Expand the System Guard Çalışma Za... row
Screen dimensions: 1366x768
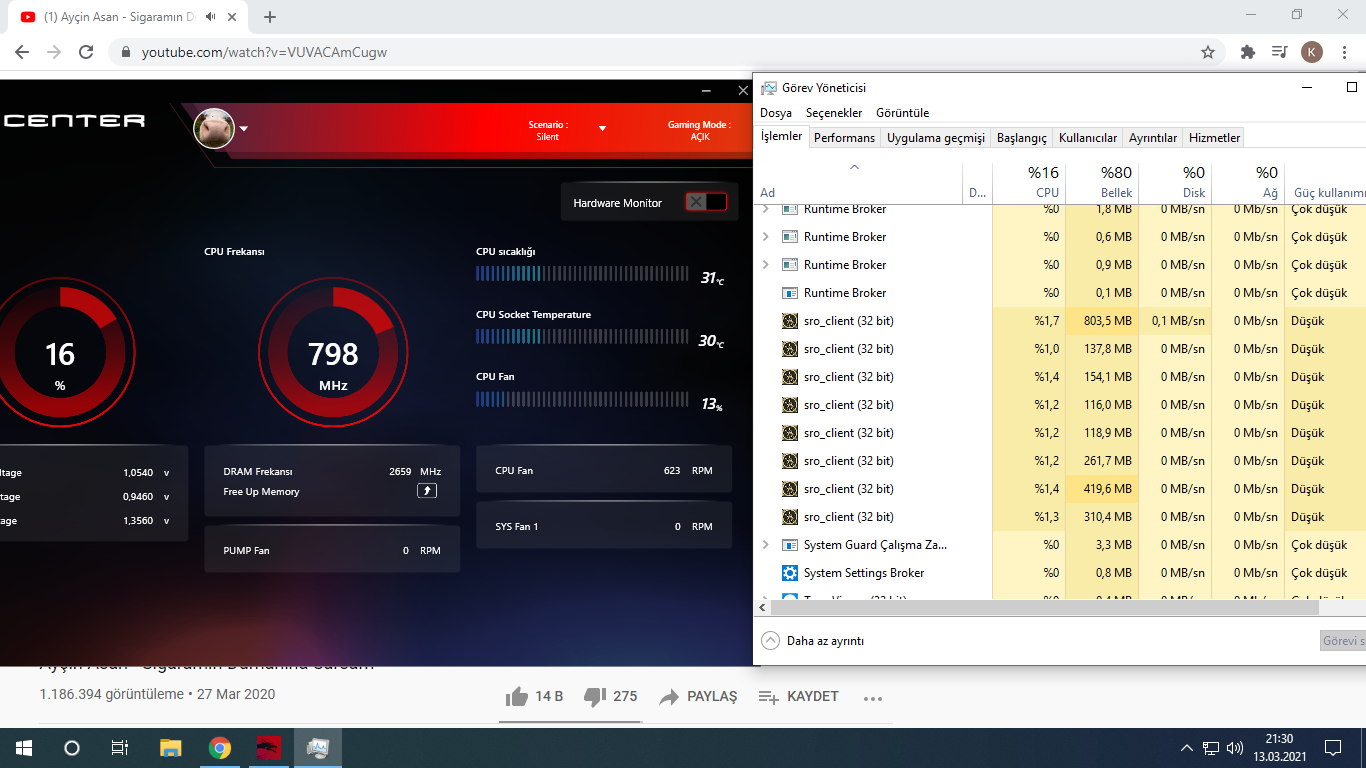click(766, 545)
